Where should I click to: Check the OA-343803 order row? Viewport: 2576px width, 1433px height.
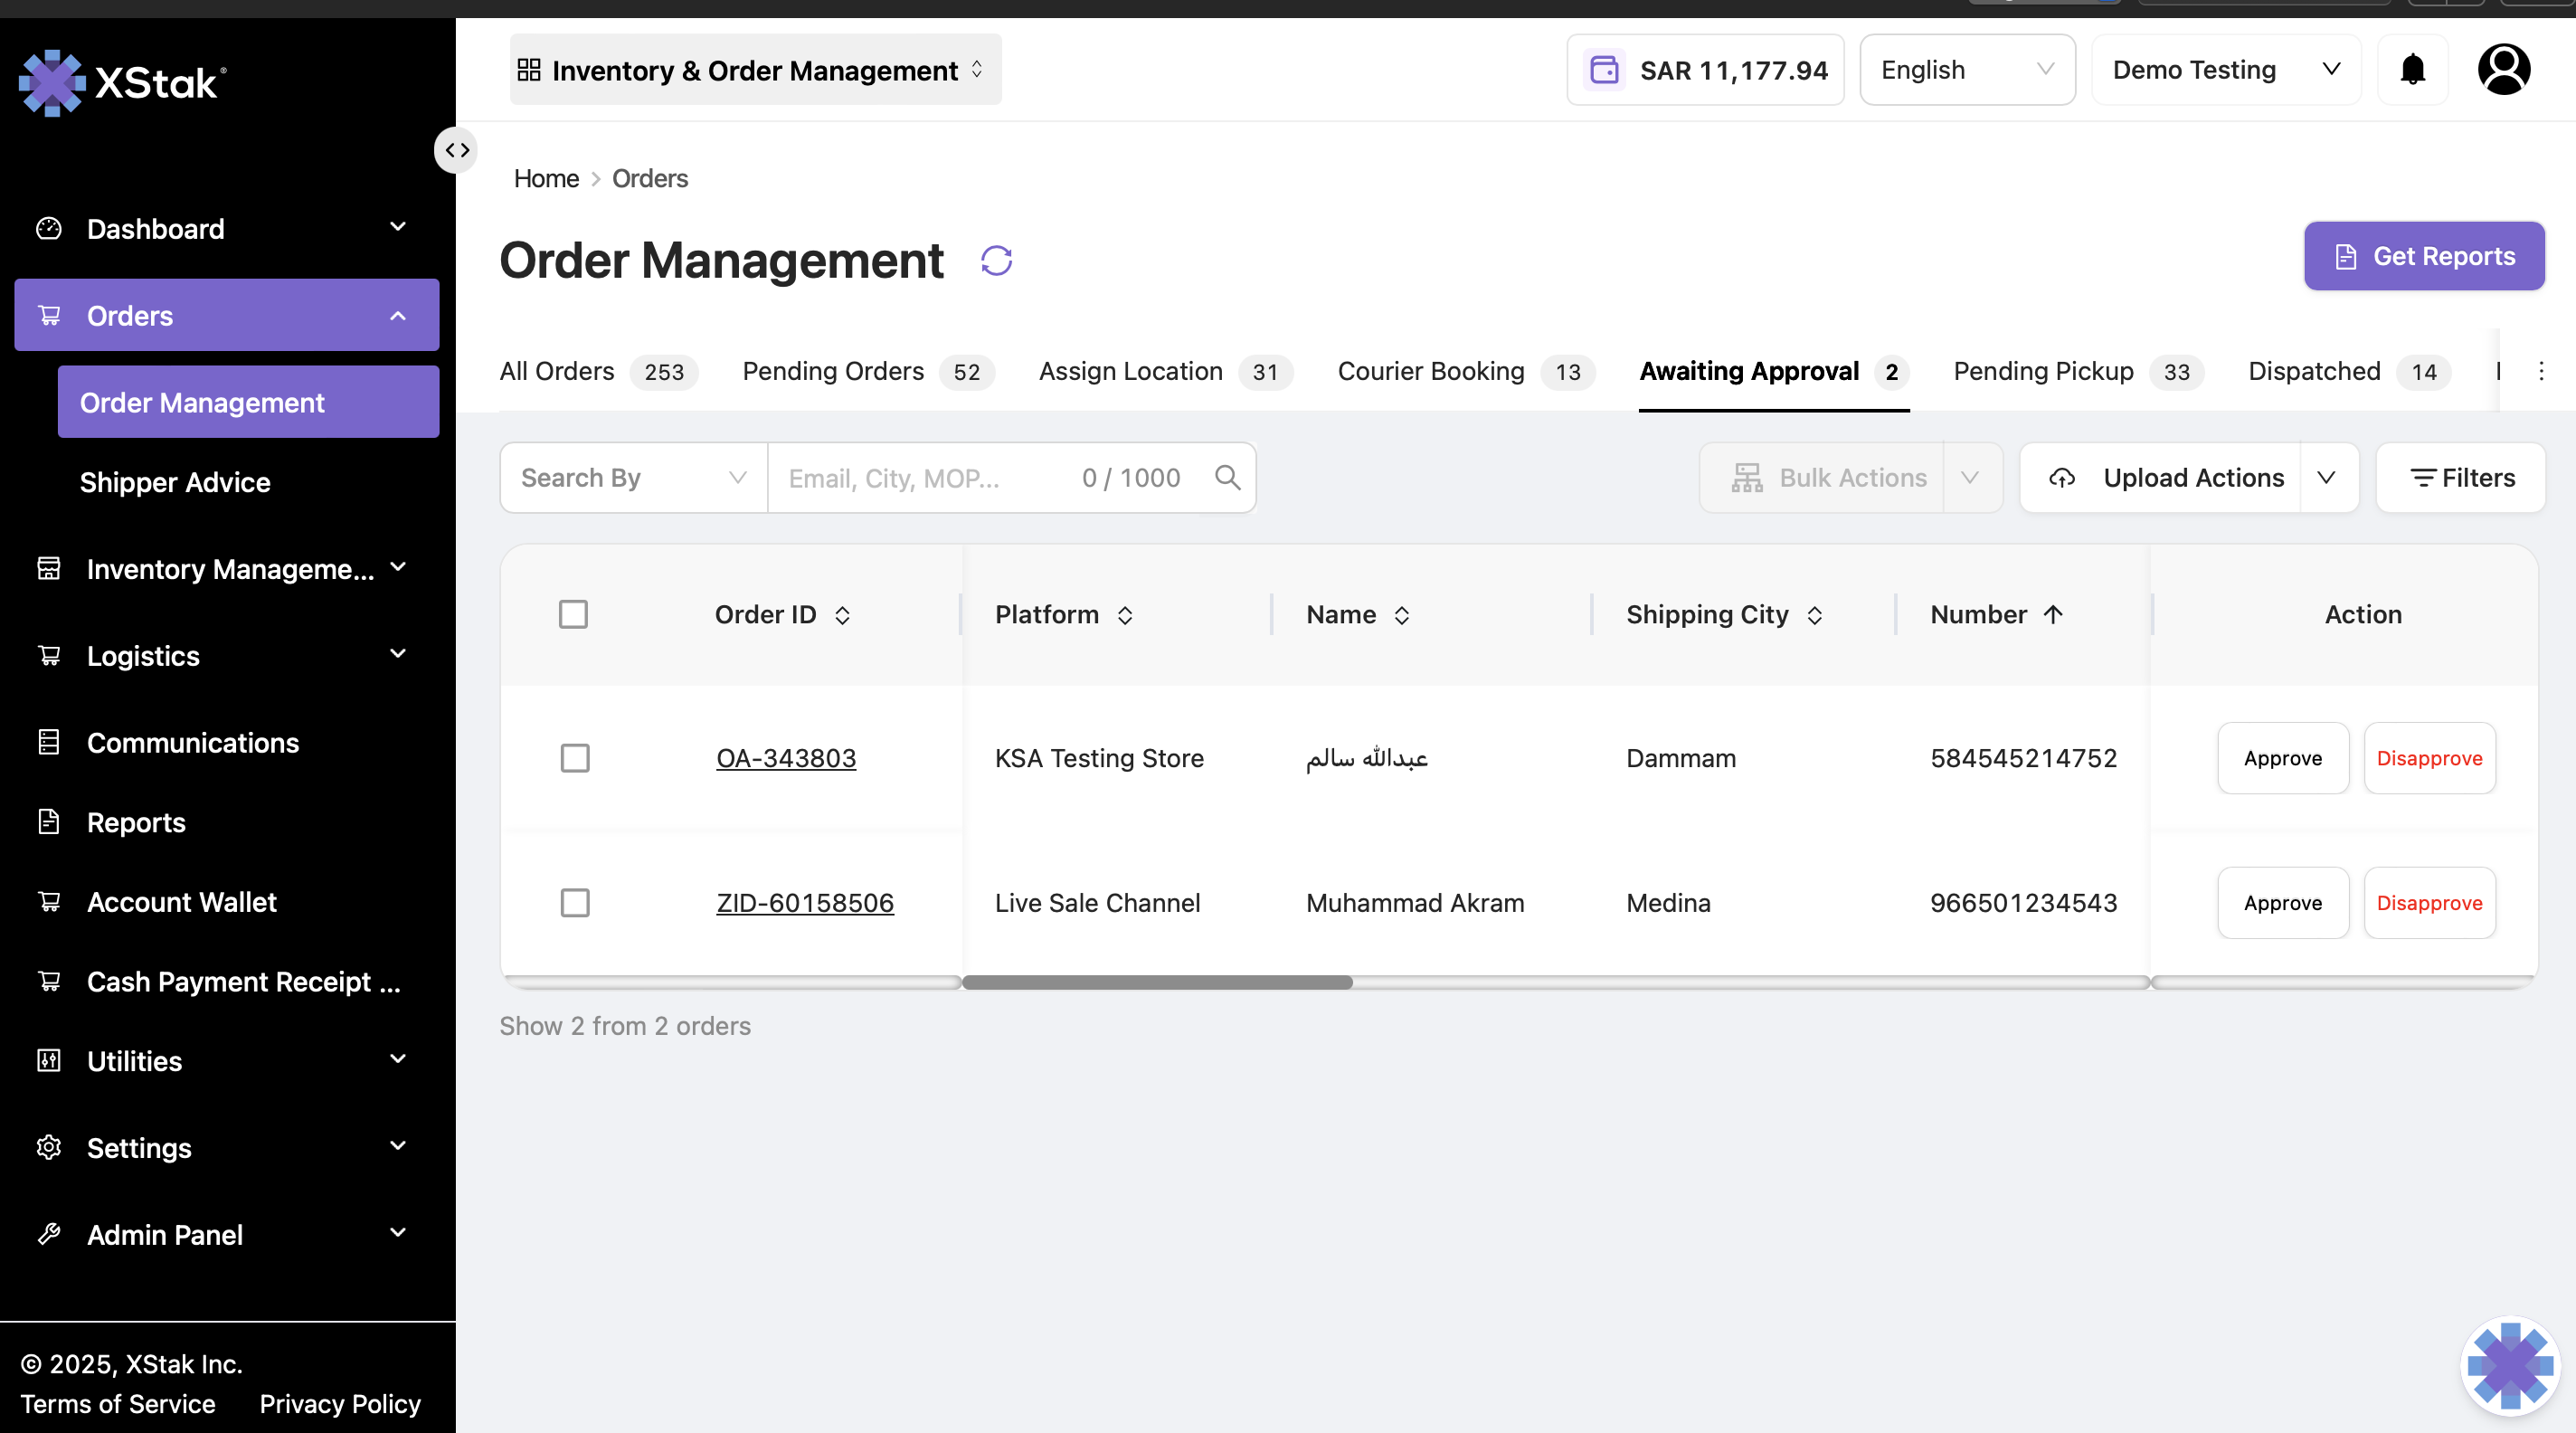(574, 758)
